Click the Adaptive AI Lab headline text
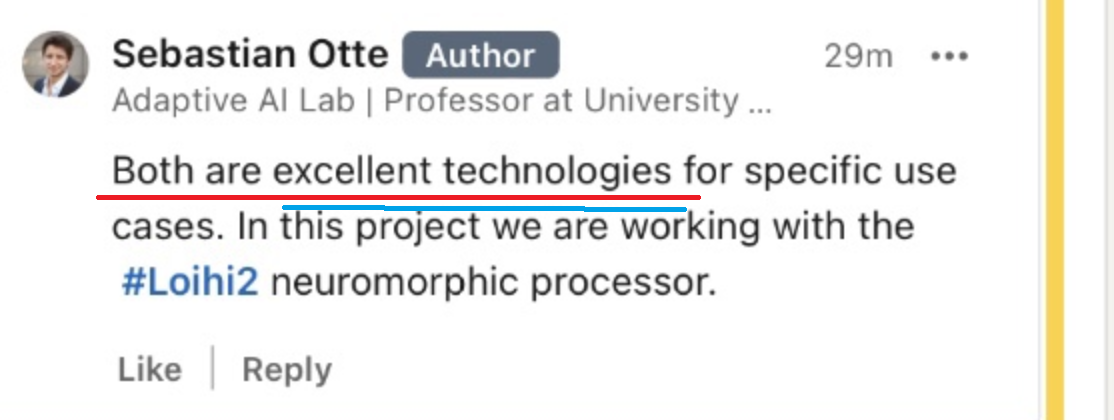Image resolution: width=1114 pixels, height=420 pixels. tap(235, 101)
